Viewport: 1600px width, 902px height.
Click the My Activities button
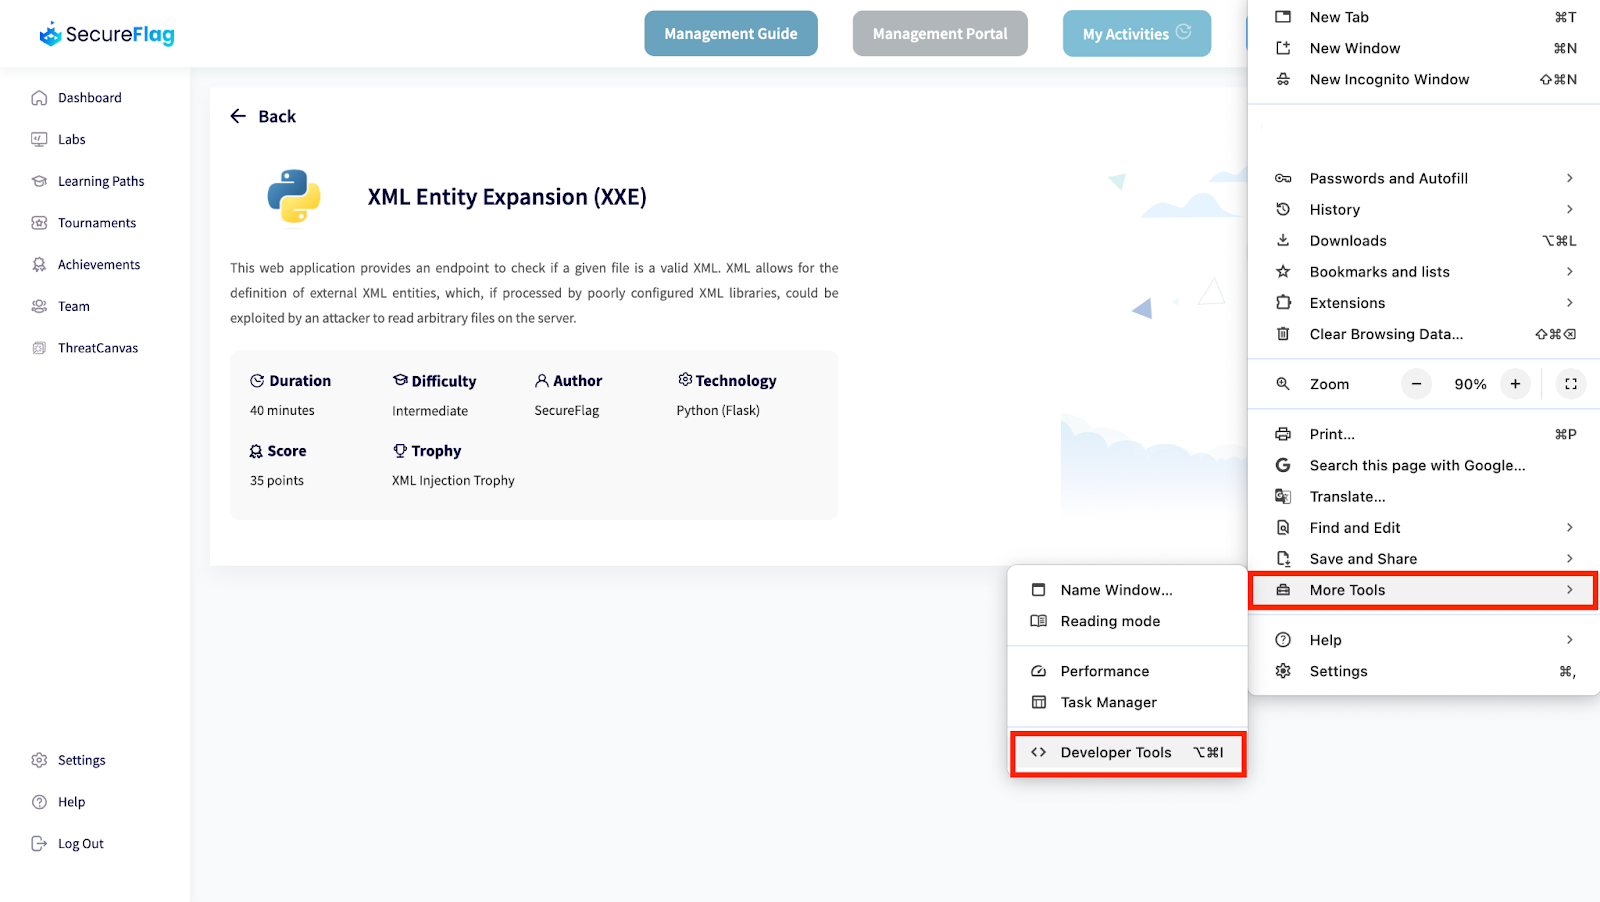pos(1137,34)
